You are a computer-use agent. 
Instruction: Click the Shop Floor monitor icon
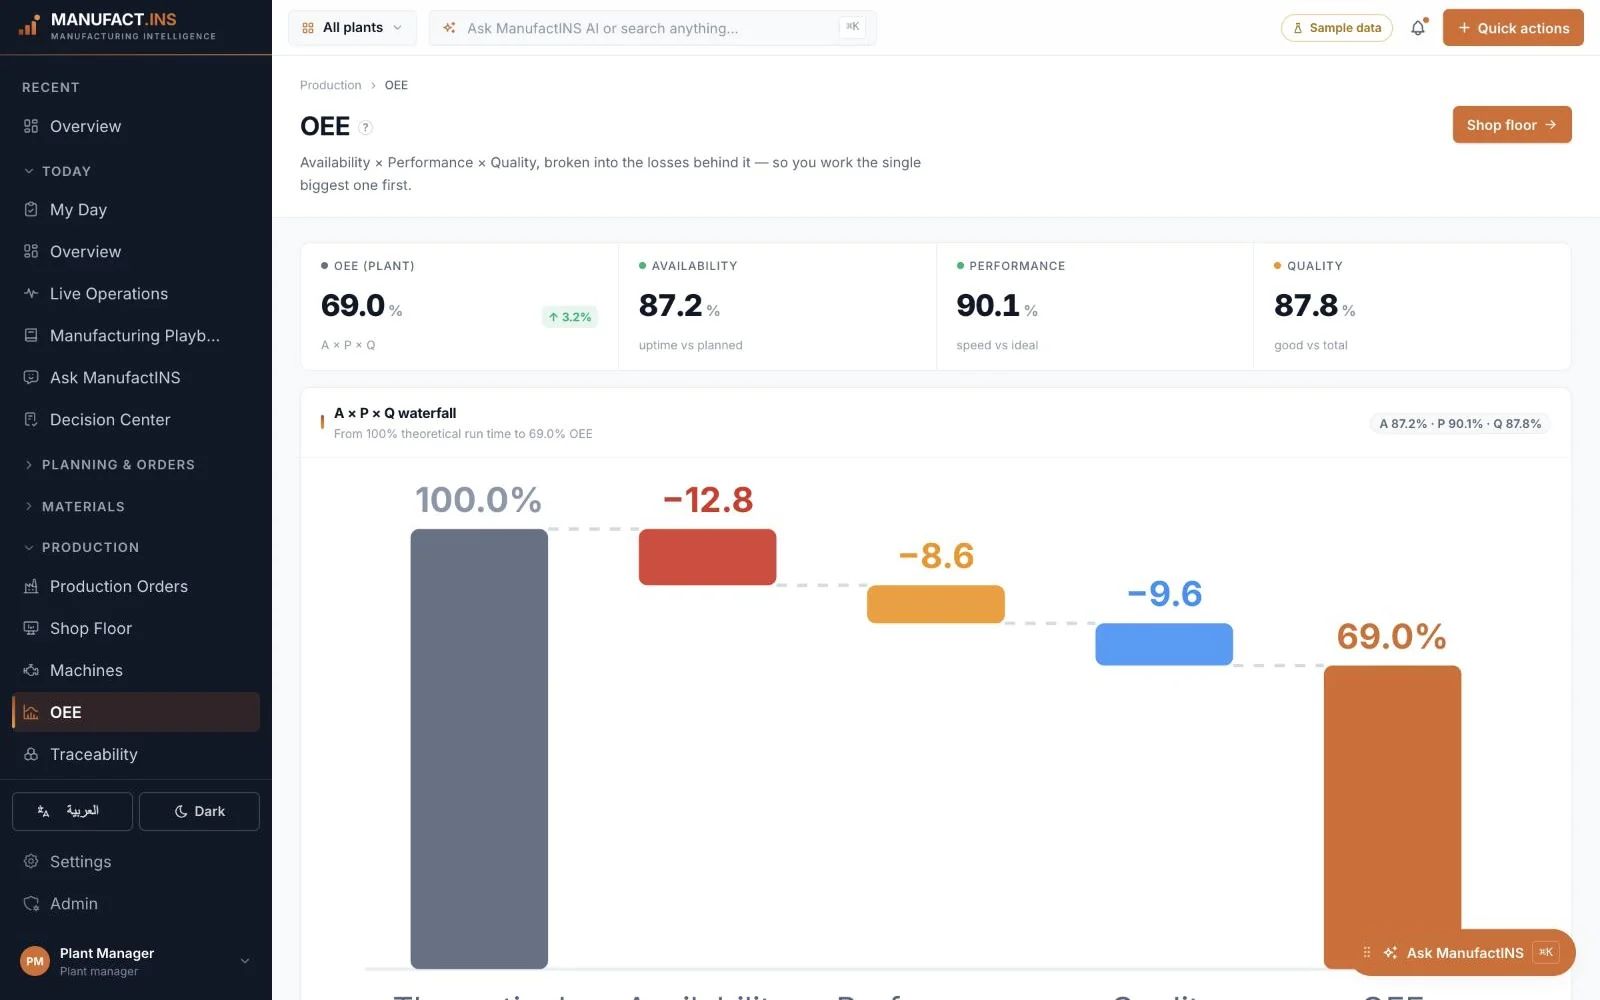(31, 628)
